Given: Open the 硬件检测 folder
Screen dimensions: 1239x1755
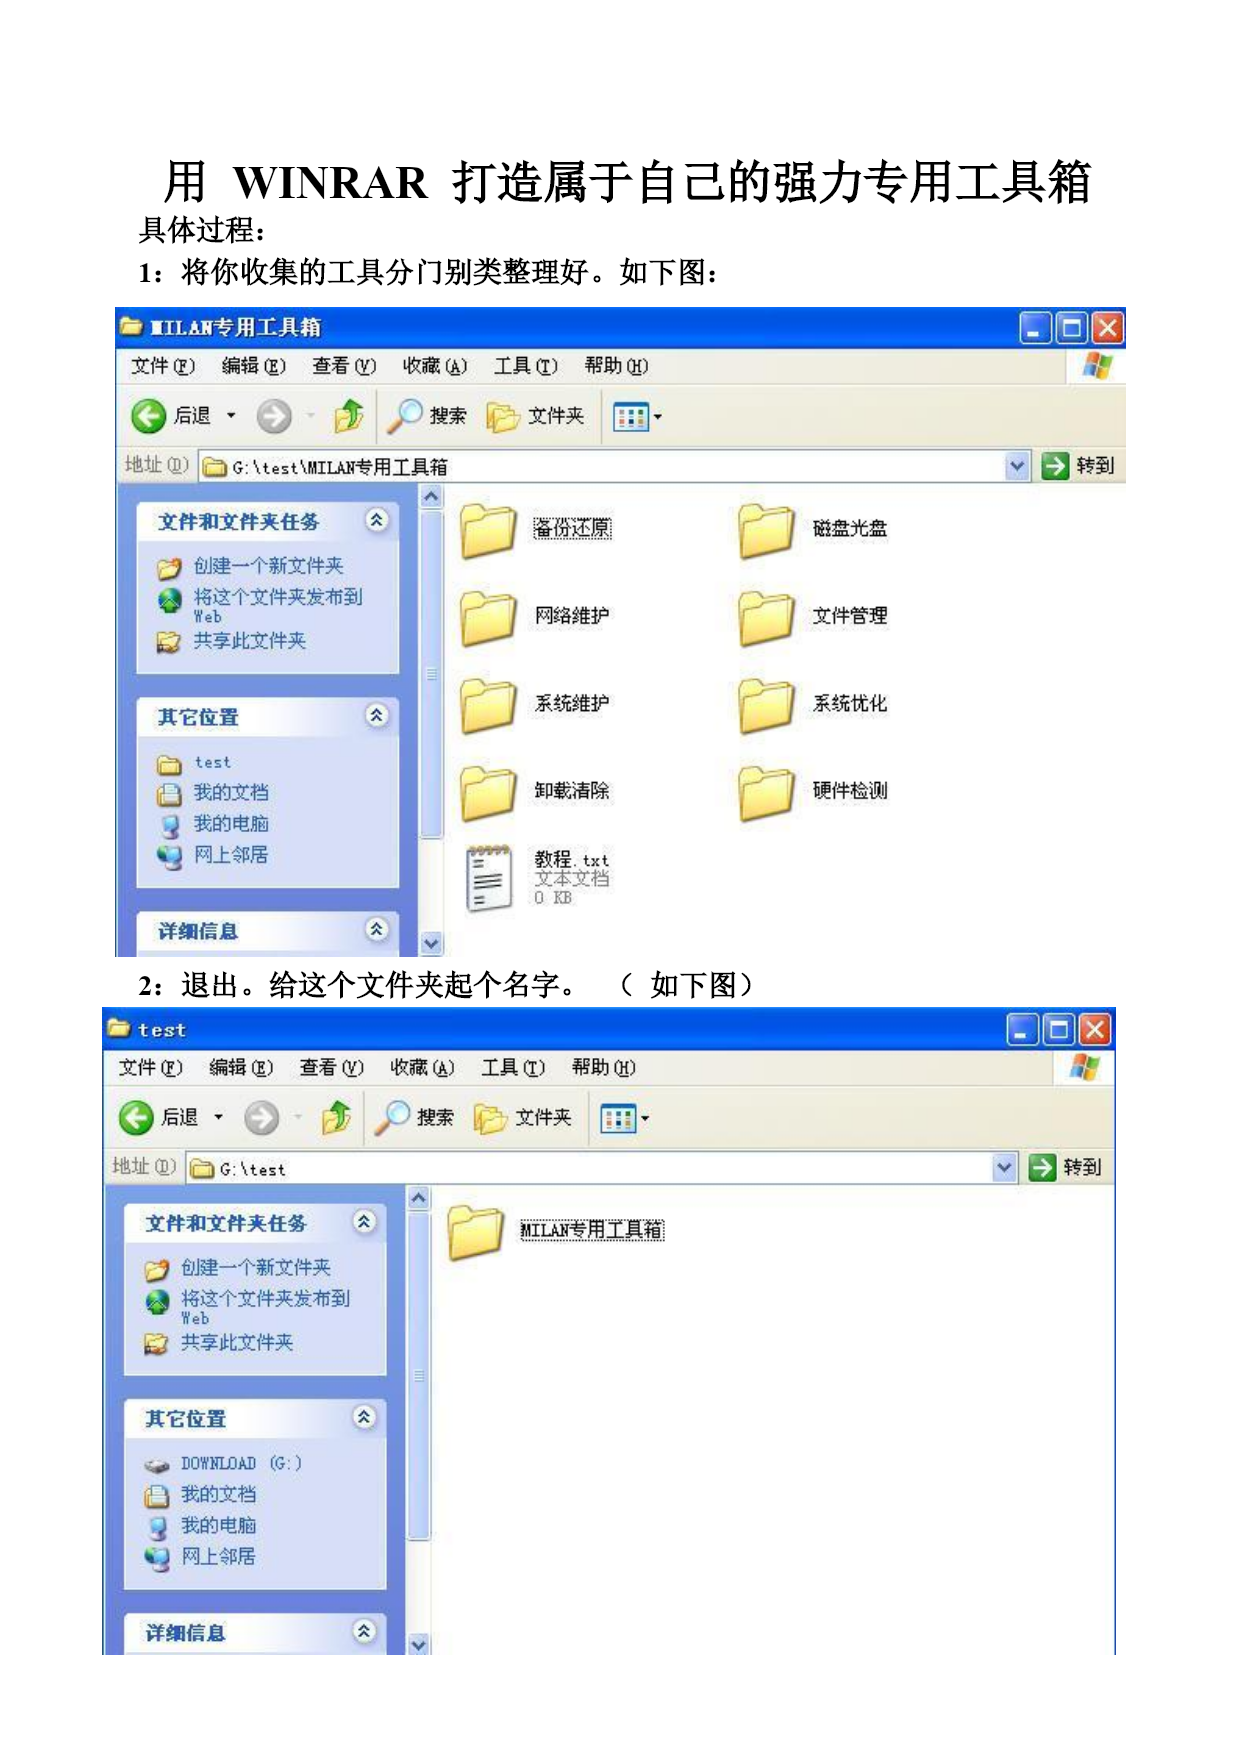Looking at the screenshot, I should click(812, 792).
